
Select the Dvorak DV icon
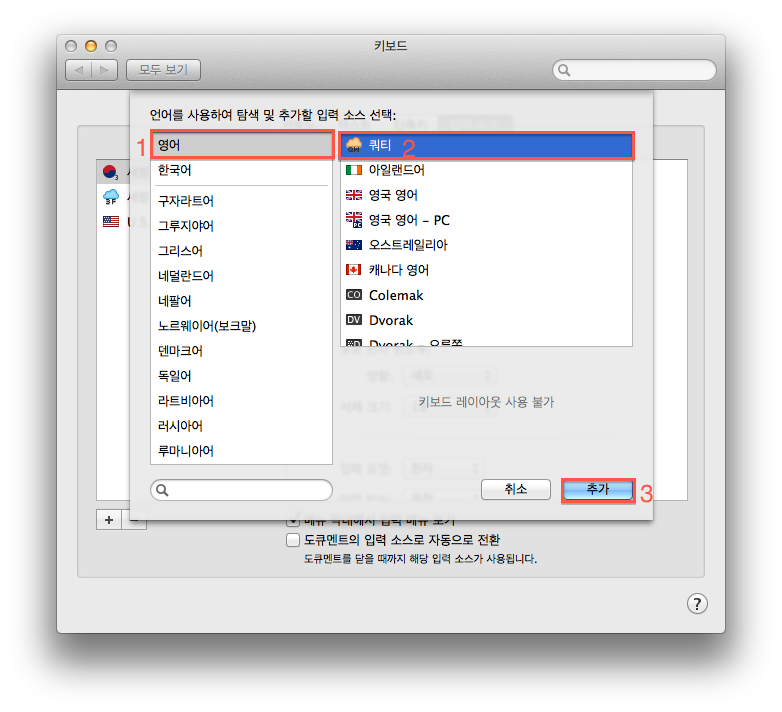(354, 320)
